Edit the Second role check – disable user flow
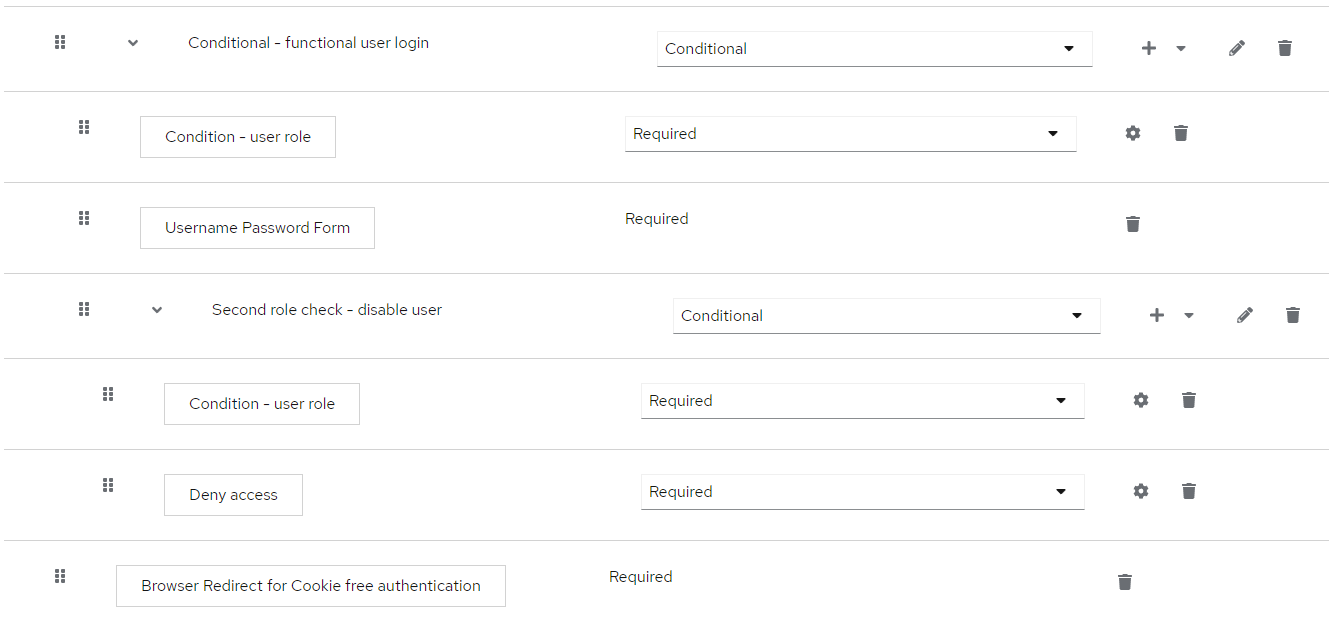 (1245, 314)
